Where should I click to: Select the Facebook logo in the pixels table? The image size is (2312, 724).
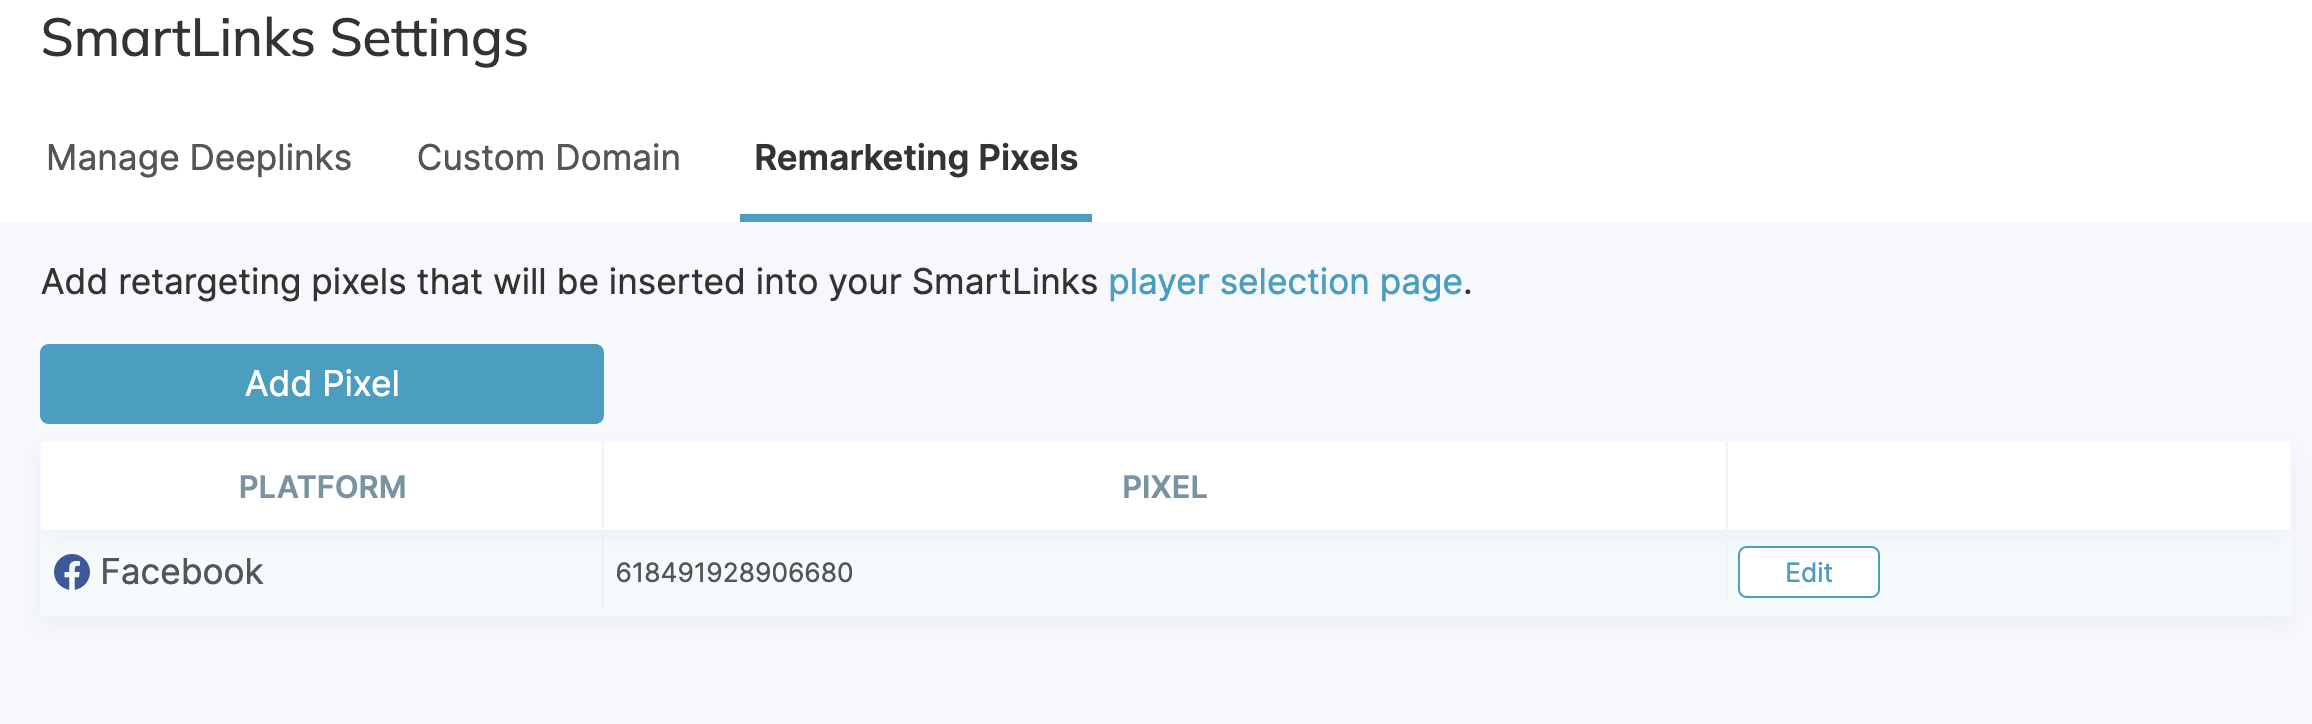point(70,572)
